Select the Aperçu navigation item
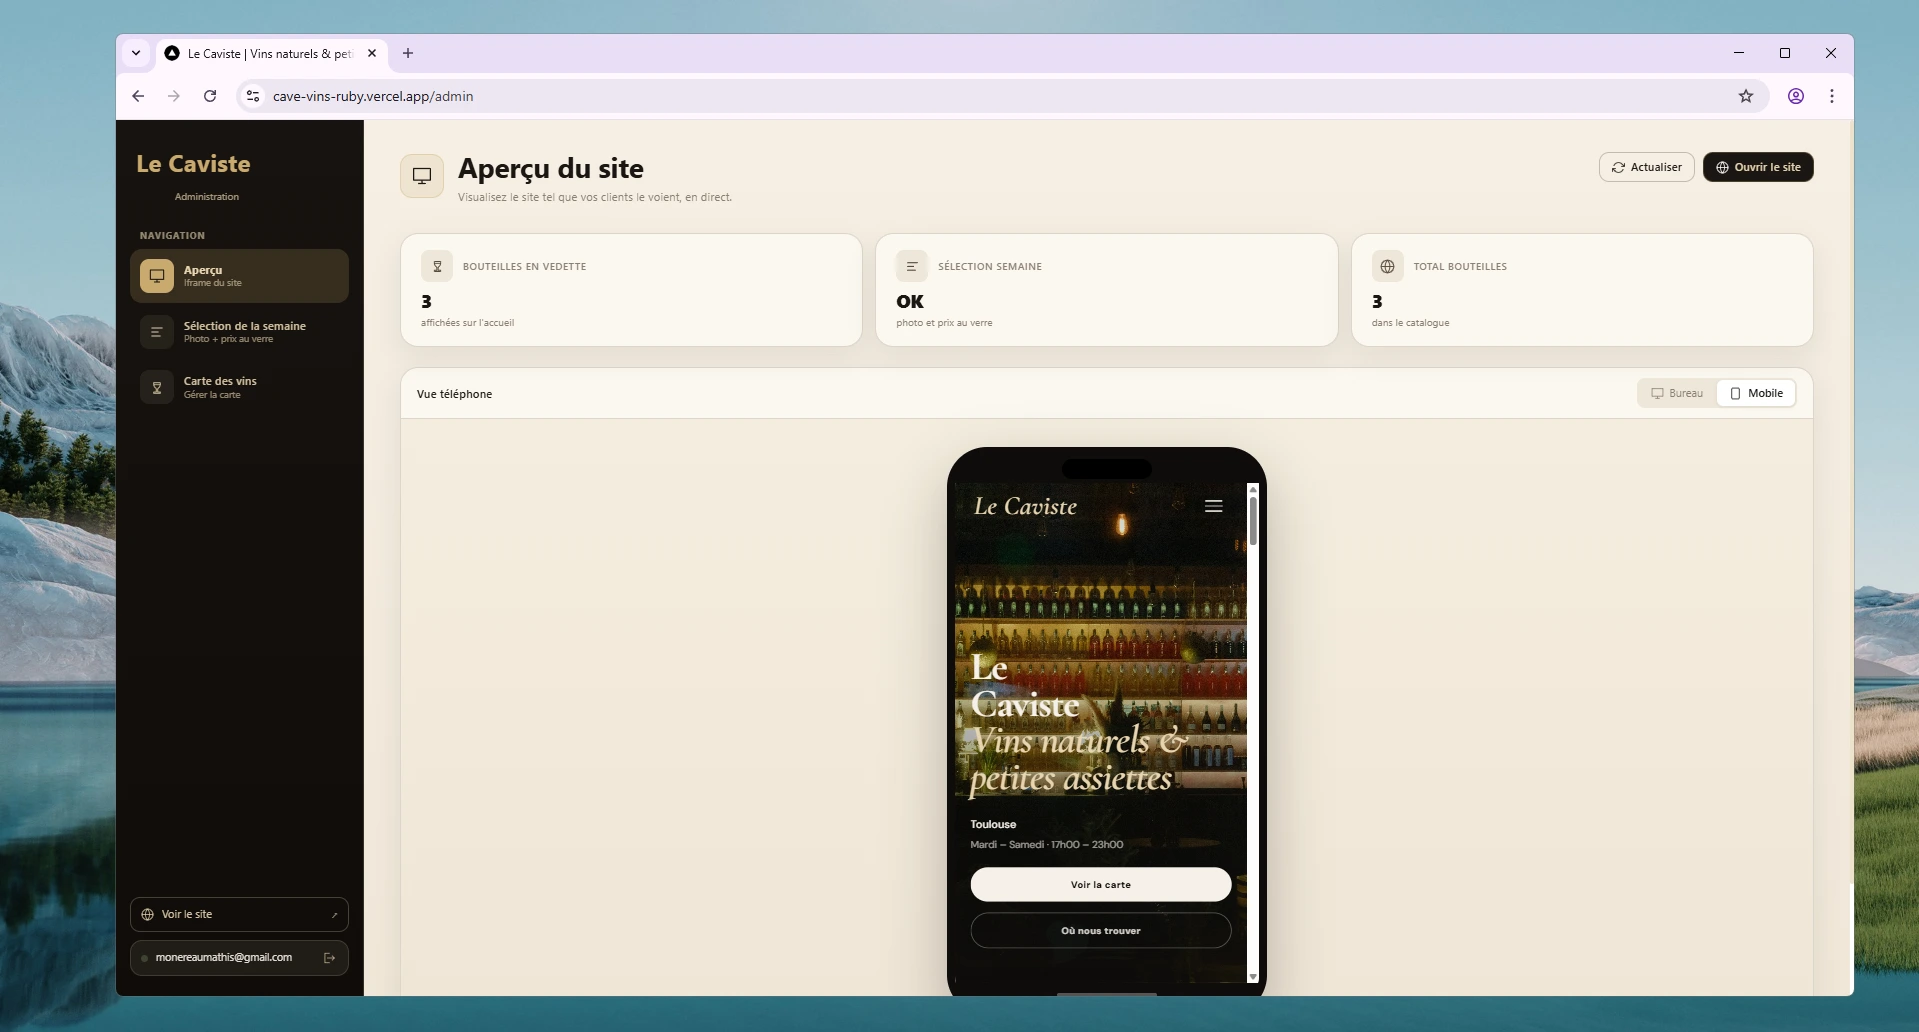Image resolution: width=1919 pixels, height=1032 pixels. tap(239, 276)
